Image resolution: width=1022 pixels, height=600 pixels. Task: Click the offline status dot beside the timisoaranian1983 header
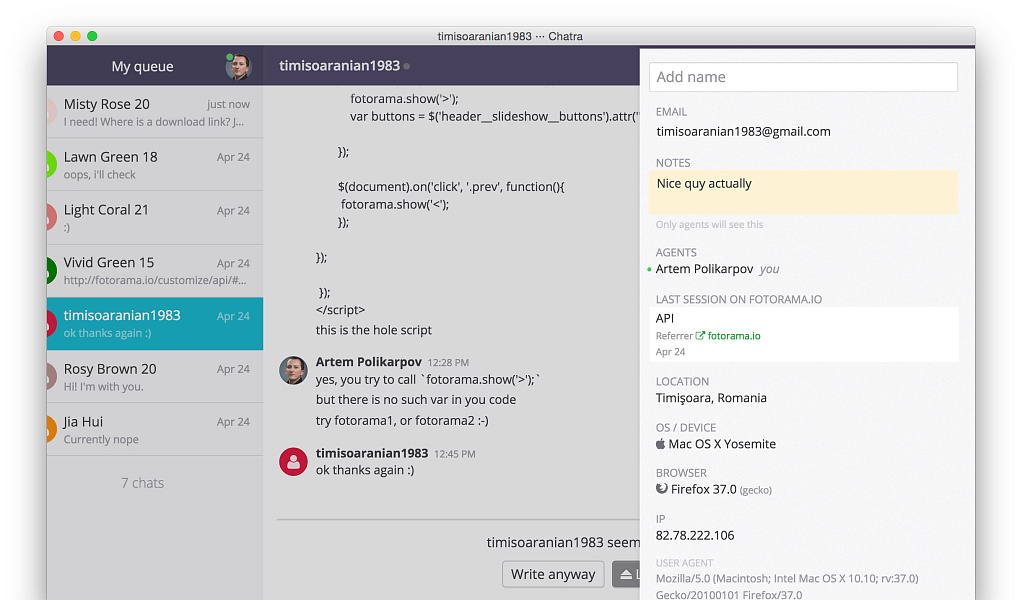coord(407,66)
